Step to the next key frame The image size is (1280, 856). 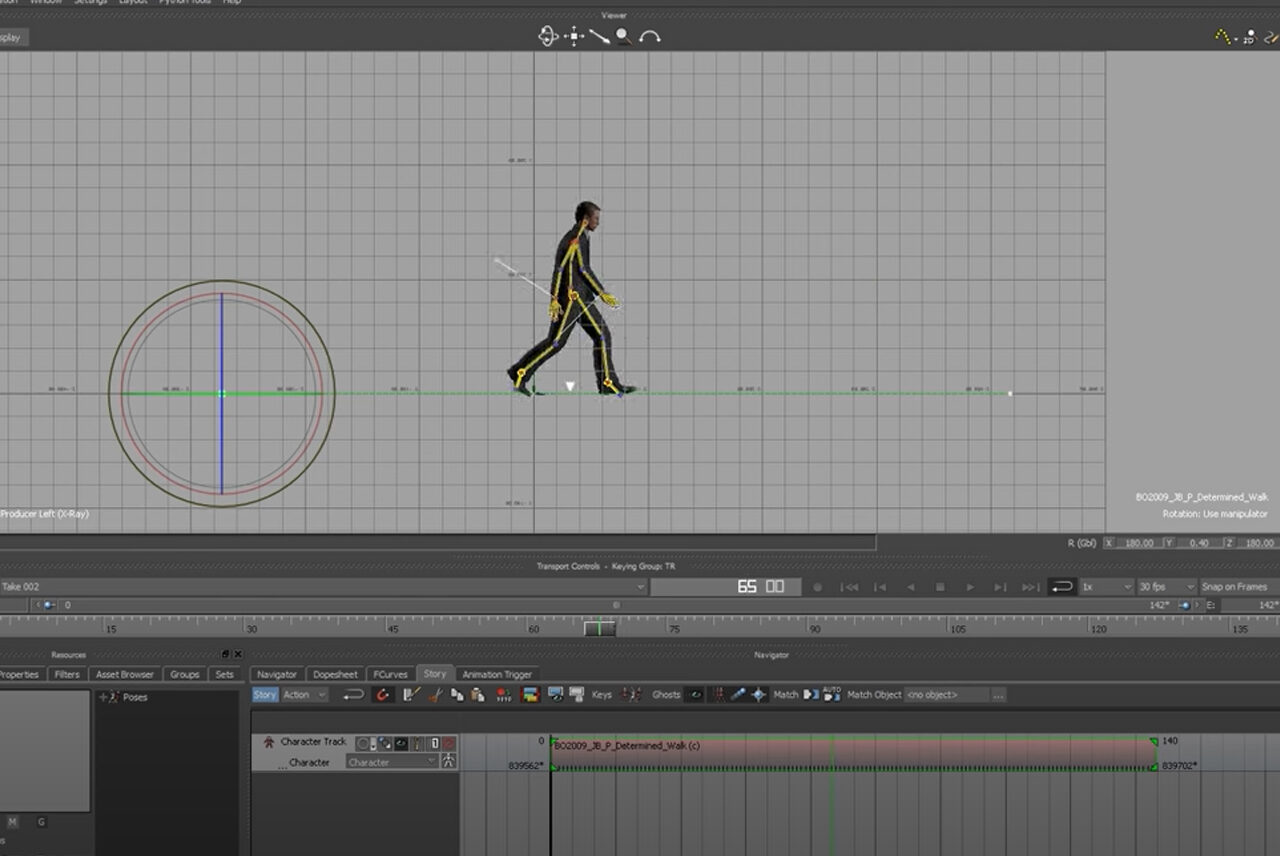click(1001, 587)
